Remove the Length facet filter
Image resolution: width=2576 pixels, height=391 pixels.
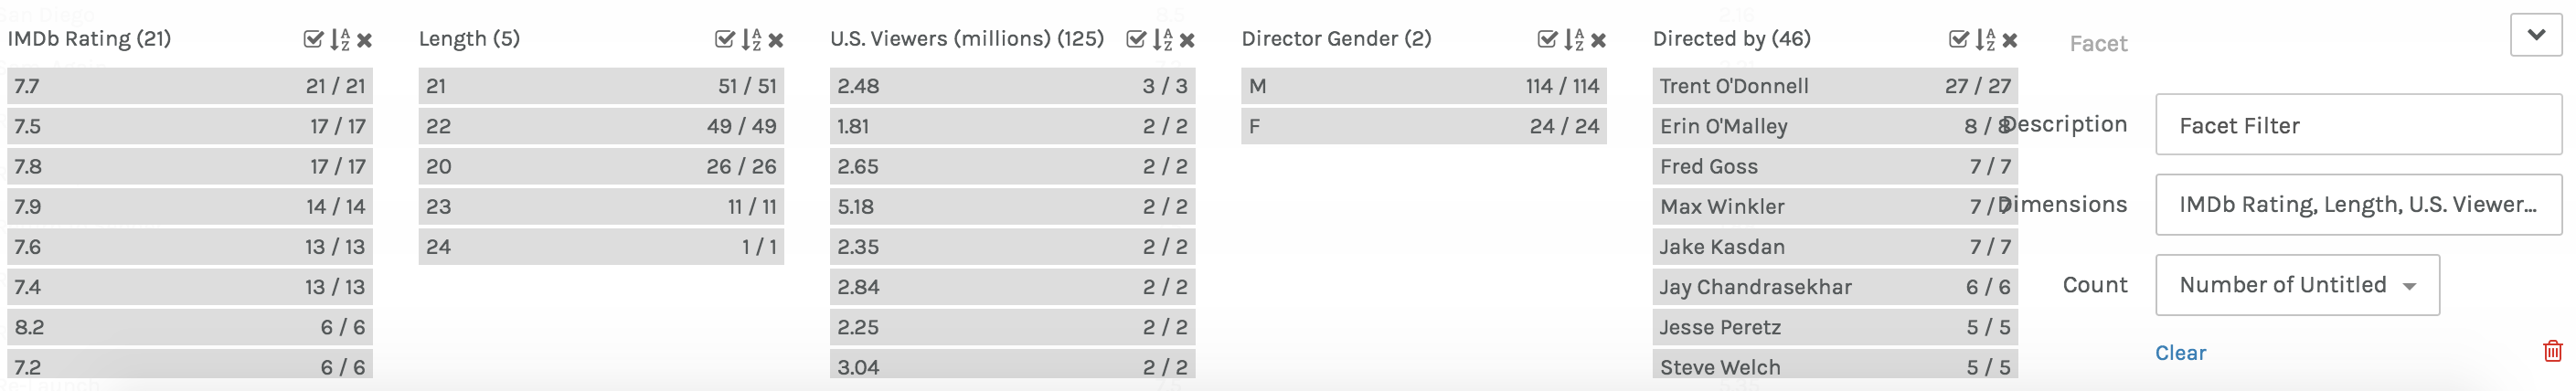pyautogui.click(x=776, y=40)
